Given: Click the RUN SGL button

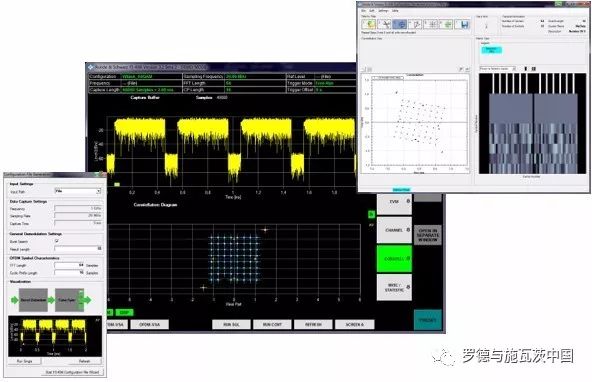Looking at the screenshot, I should pyautogui.click(x=231, y=325).
